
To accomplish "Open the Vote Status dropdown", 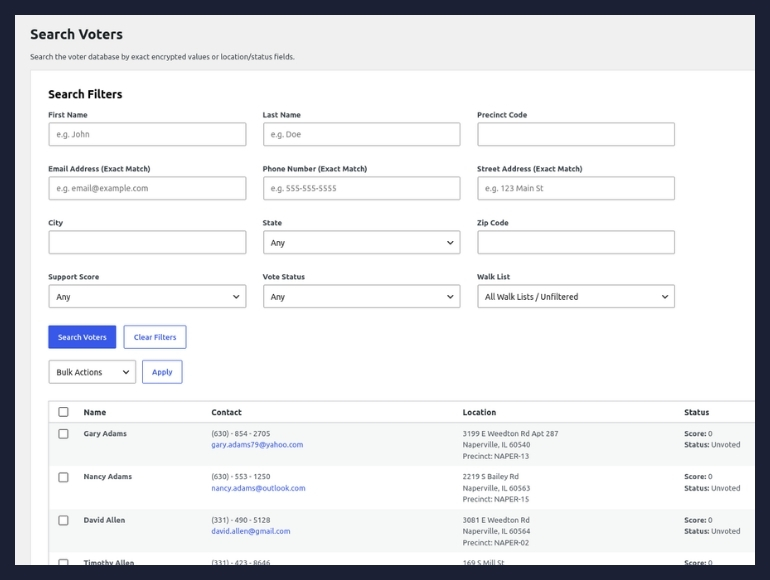I will [361, 297].
